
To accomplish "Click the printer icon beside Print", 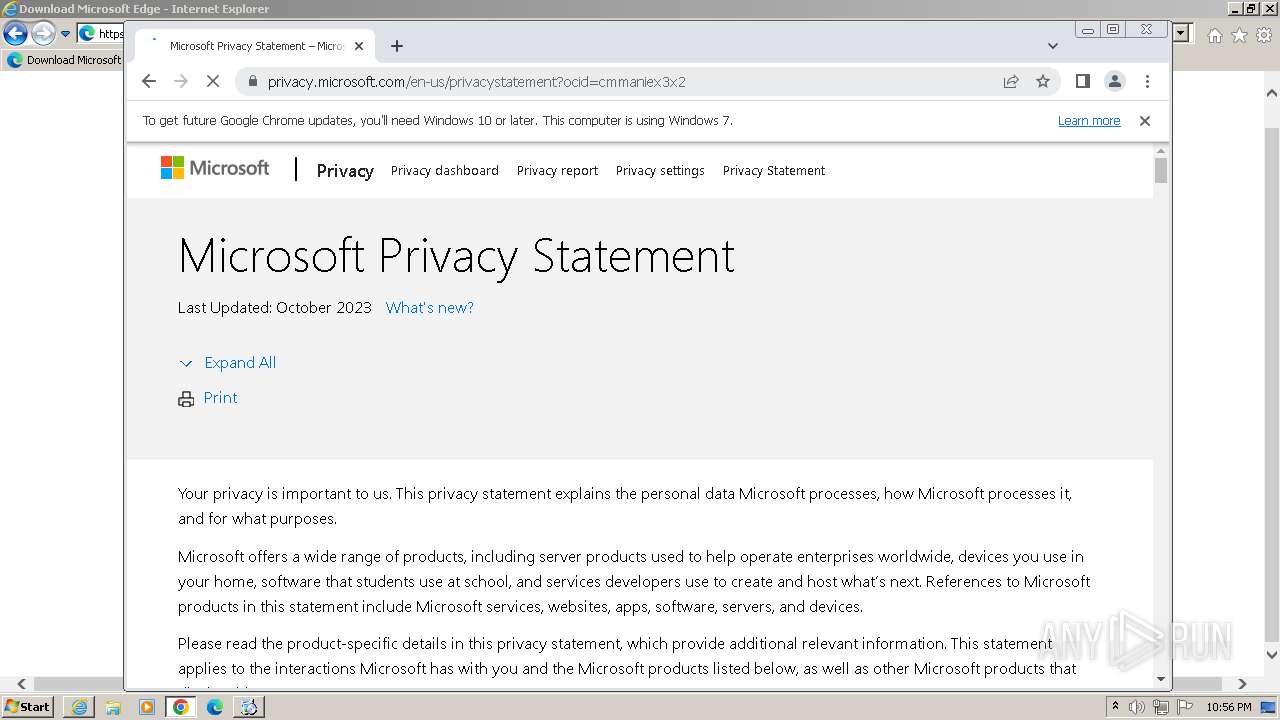I will point(186,399).
